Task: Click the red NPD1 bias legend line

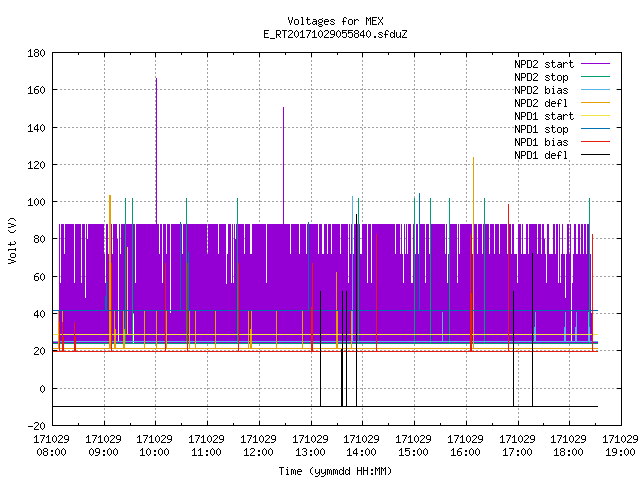Action: (x=595, y=142)
